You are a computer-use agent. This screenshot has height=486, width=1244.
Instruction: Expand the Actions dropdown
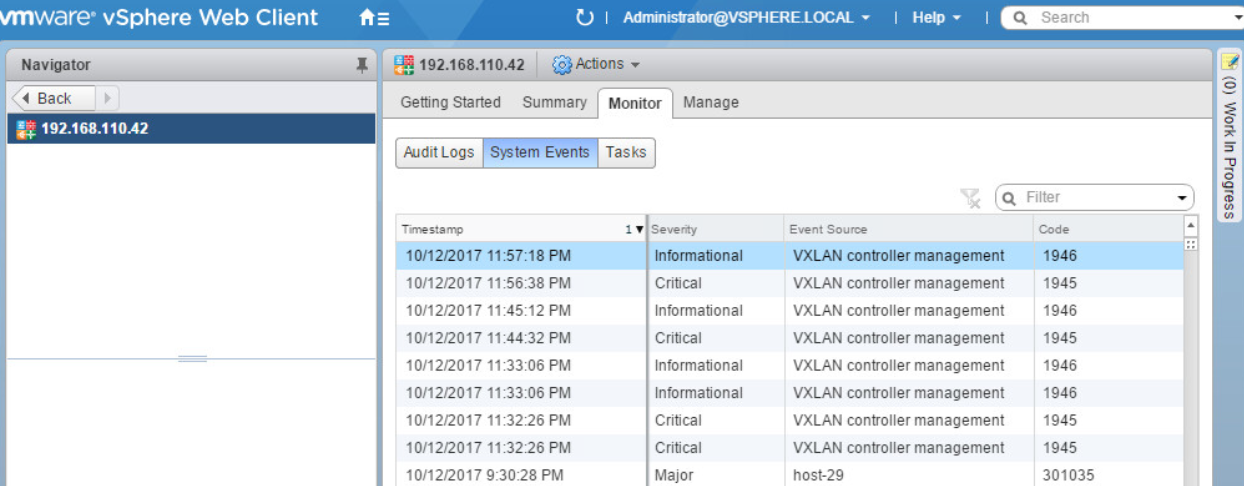608,64
